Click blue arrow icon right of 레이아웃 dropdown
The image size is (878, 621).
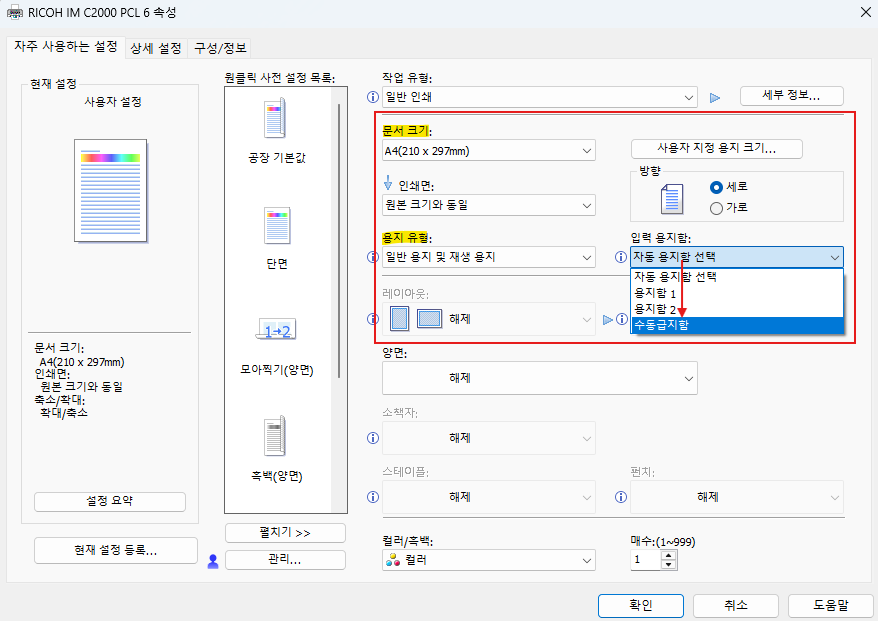608,320
